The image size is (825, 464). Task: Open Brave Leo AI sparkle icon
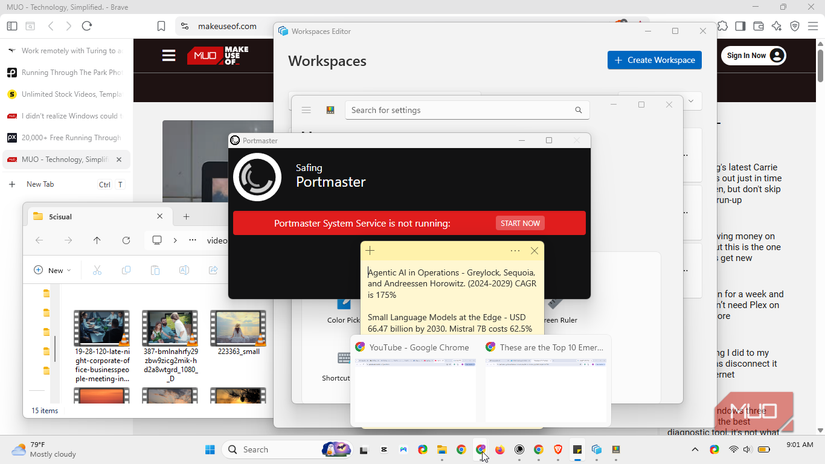coord(777,26)
